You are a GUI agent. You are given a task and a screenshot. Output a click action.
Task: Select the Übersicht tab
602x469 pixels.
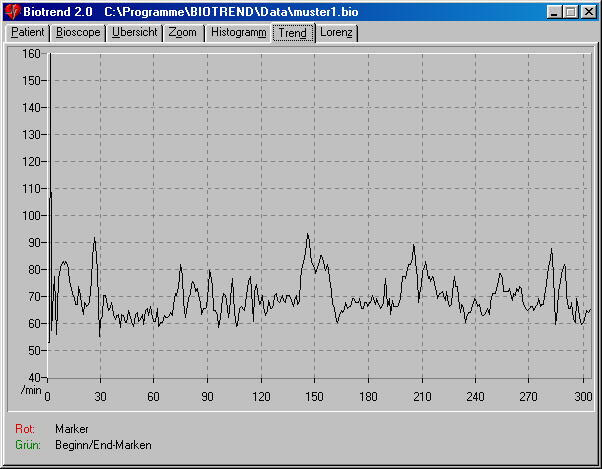(x=134, y=33)
